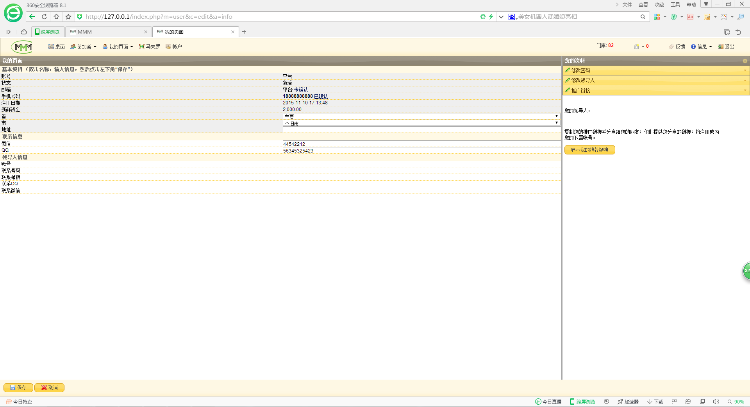750x407 pixels.
Task: Click the scissors screenshot extension icon
Action: (x=724, y=17)
